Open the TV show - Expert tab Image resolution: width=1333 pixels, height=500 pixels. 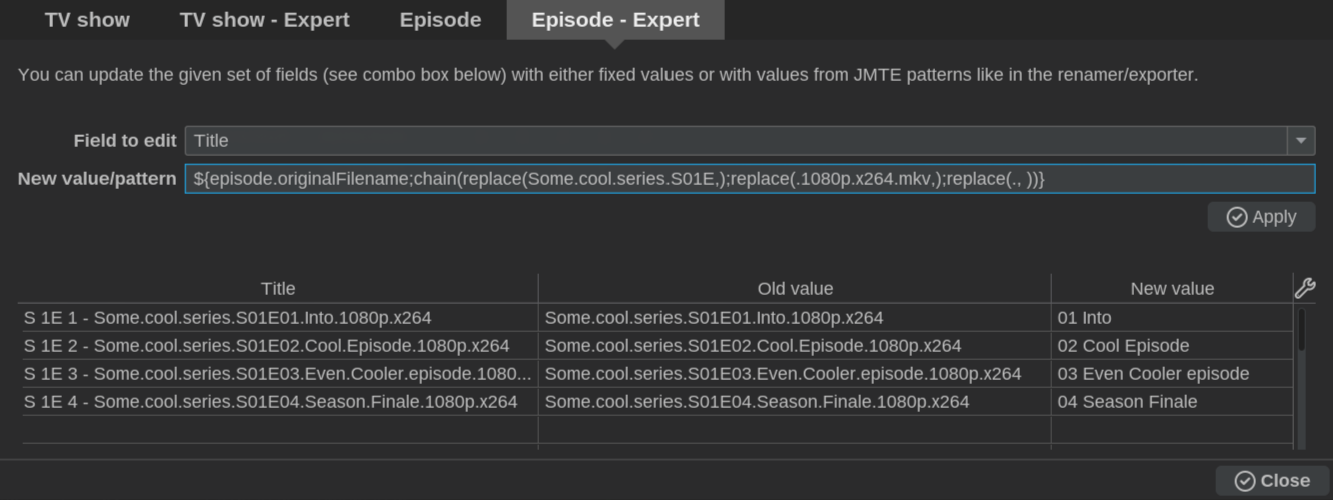pos(265,20)
